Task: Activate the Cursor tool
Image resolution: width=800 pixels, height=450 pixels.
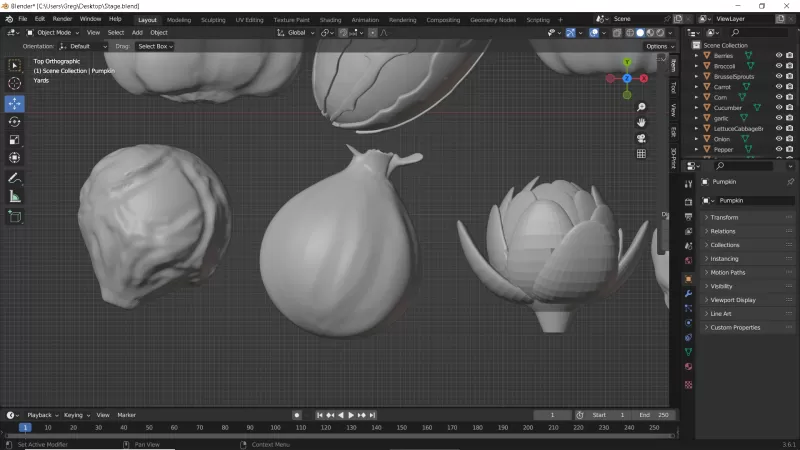Action: click(x=15, y=83)
